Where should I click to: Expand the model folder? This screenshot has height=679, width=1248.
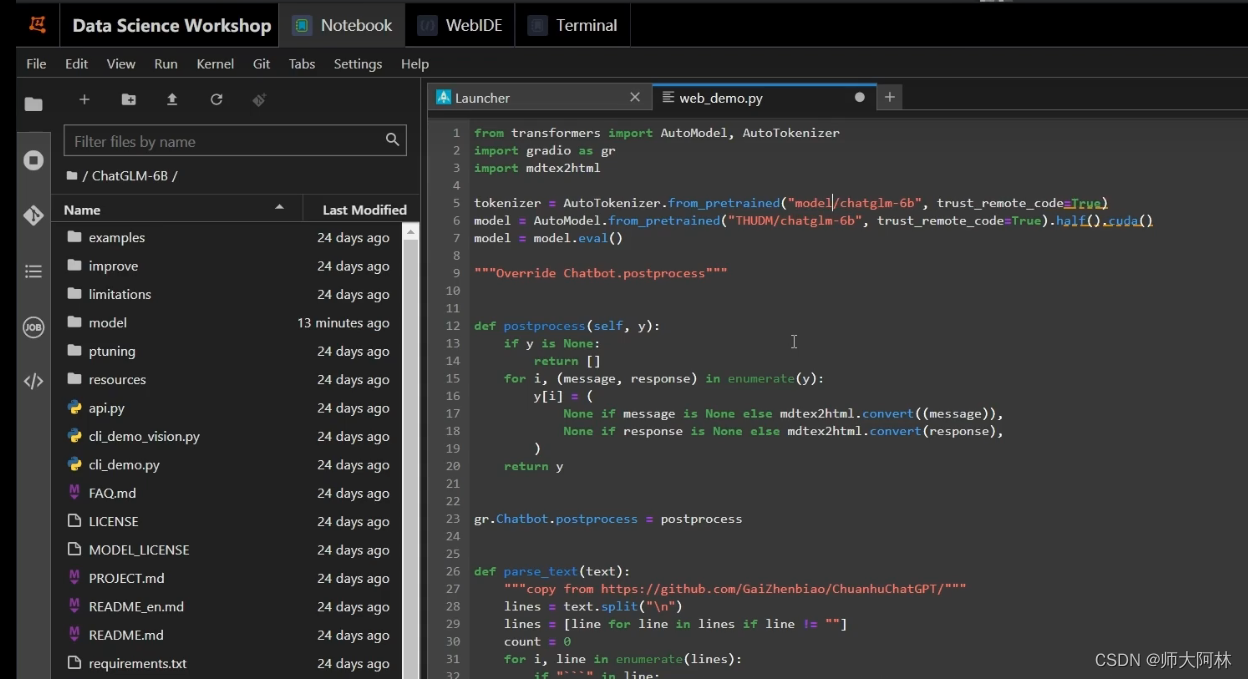click(x=107, y=323)
